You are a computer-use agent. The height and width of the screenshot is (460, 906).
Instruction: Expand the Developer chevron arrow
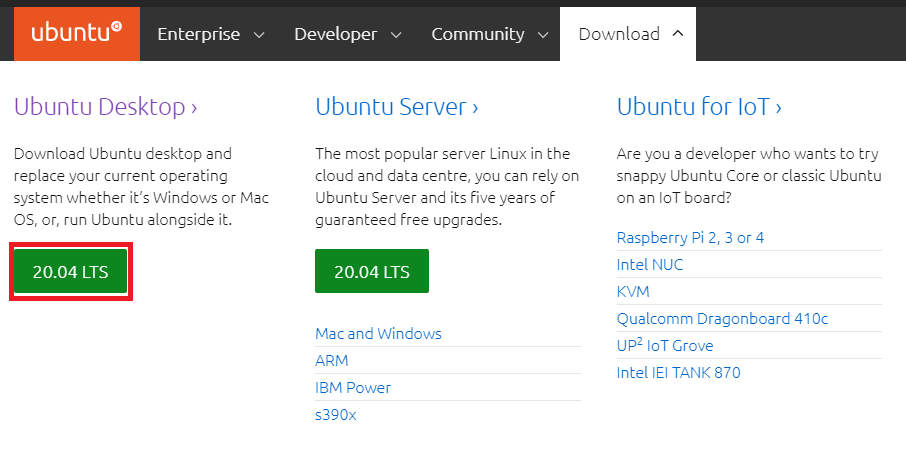396,35
